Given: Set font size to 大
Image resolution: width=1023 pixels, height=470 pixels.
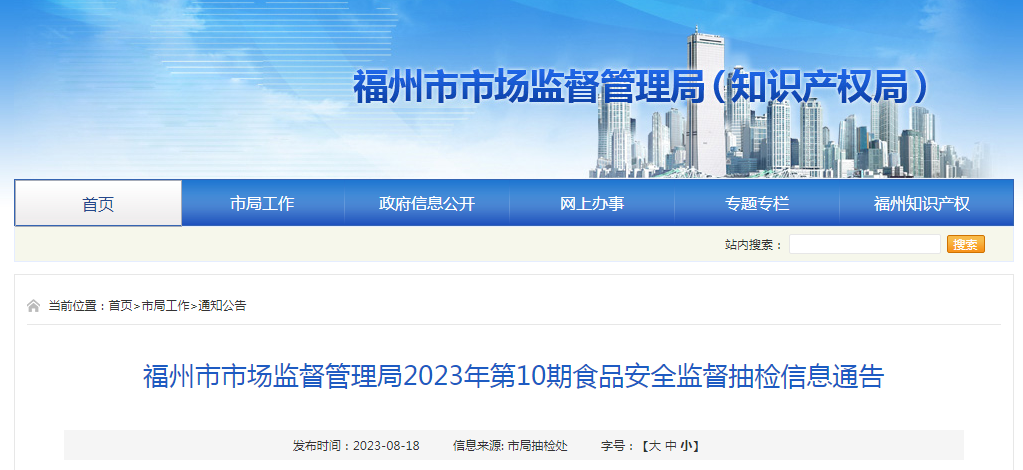Looking at the screenshot, I should 655,446.
